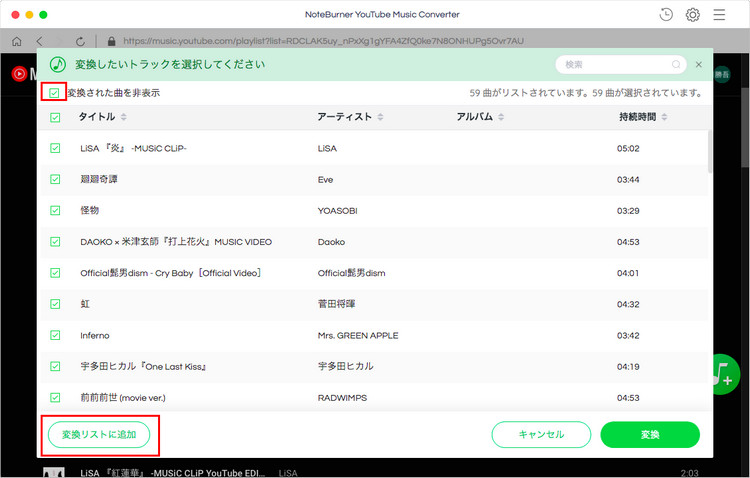Toggle hide converted songs checkbox
Viewport: 750px width, 478px height.
pyautogui.click(x=54, y=93)
